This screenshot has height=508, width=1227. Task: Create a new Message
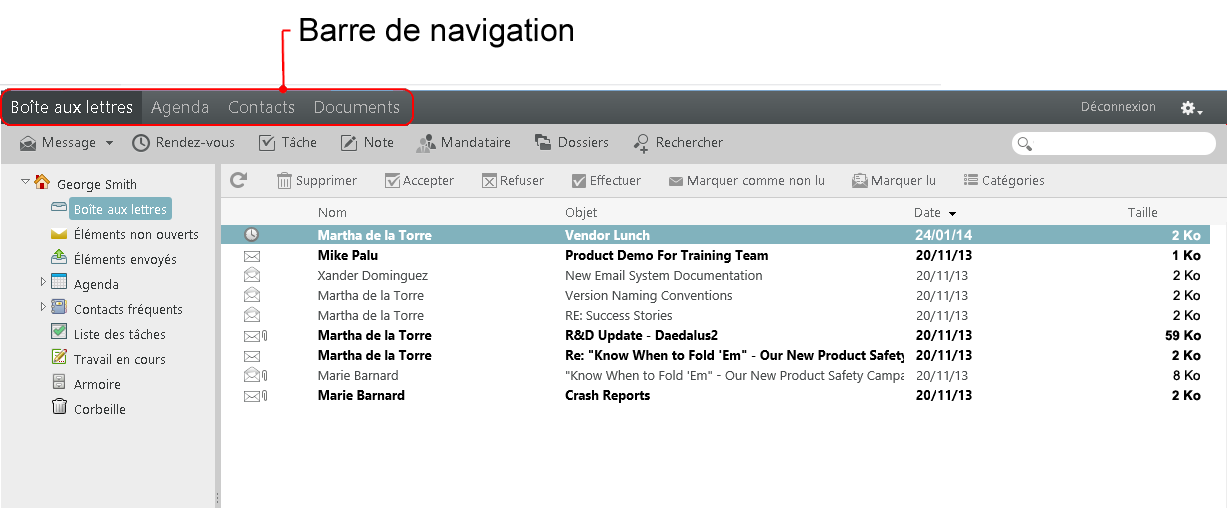[58, 143]
